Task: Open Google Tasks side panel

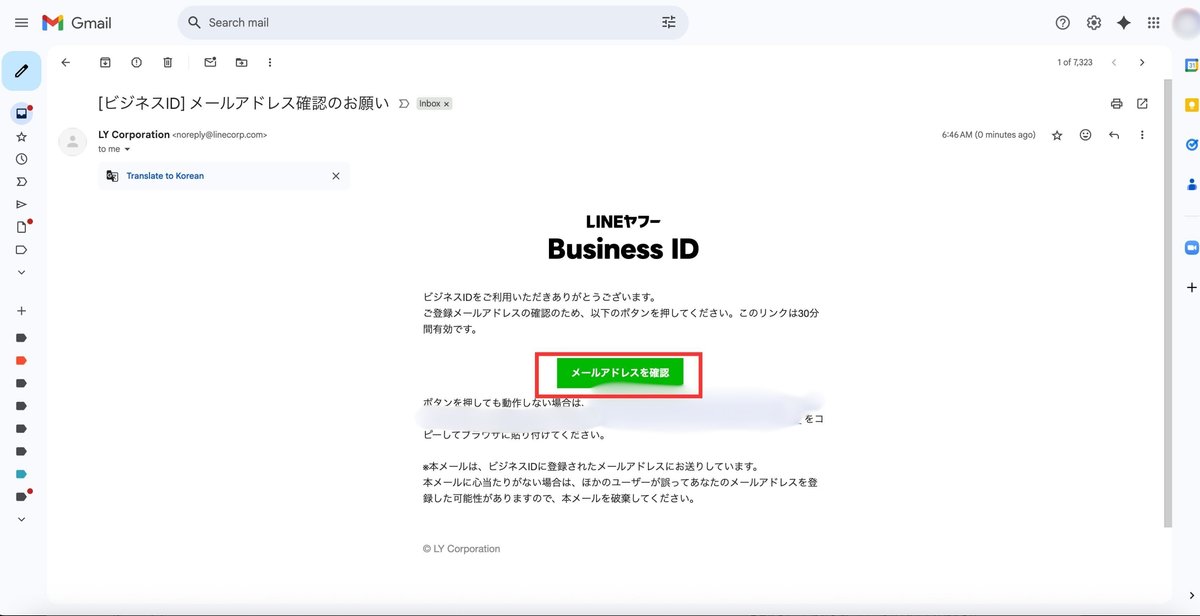Action: point(1191,144)
